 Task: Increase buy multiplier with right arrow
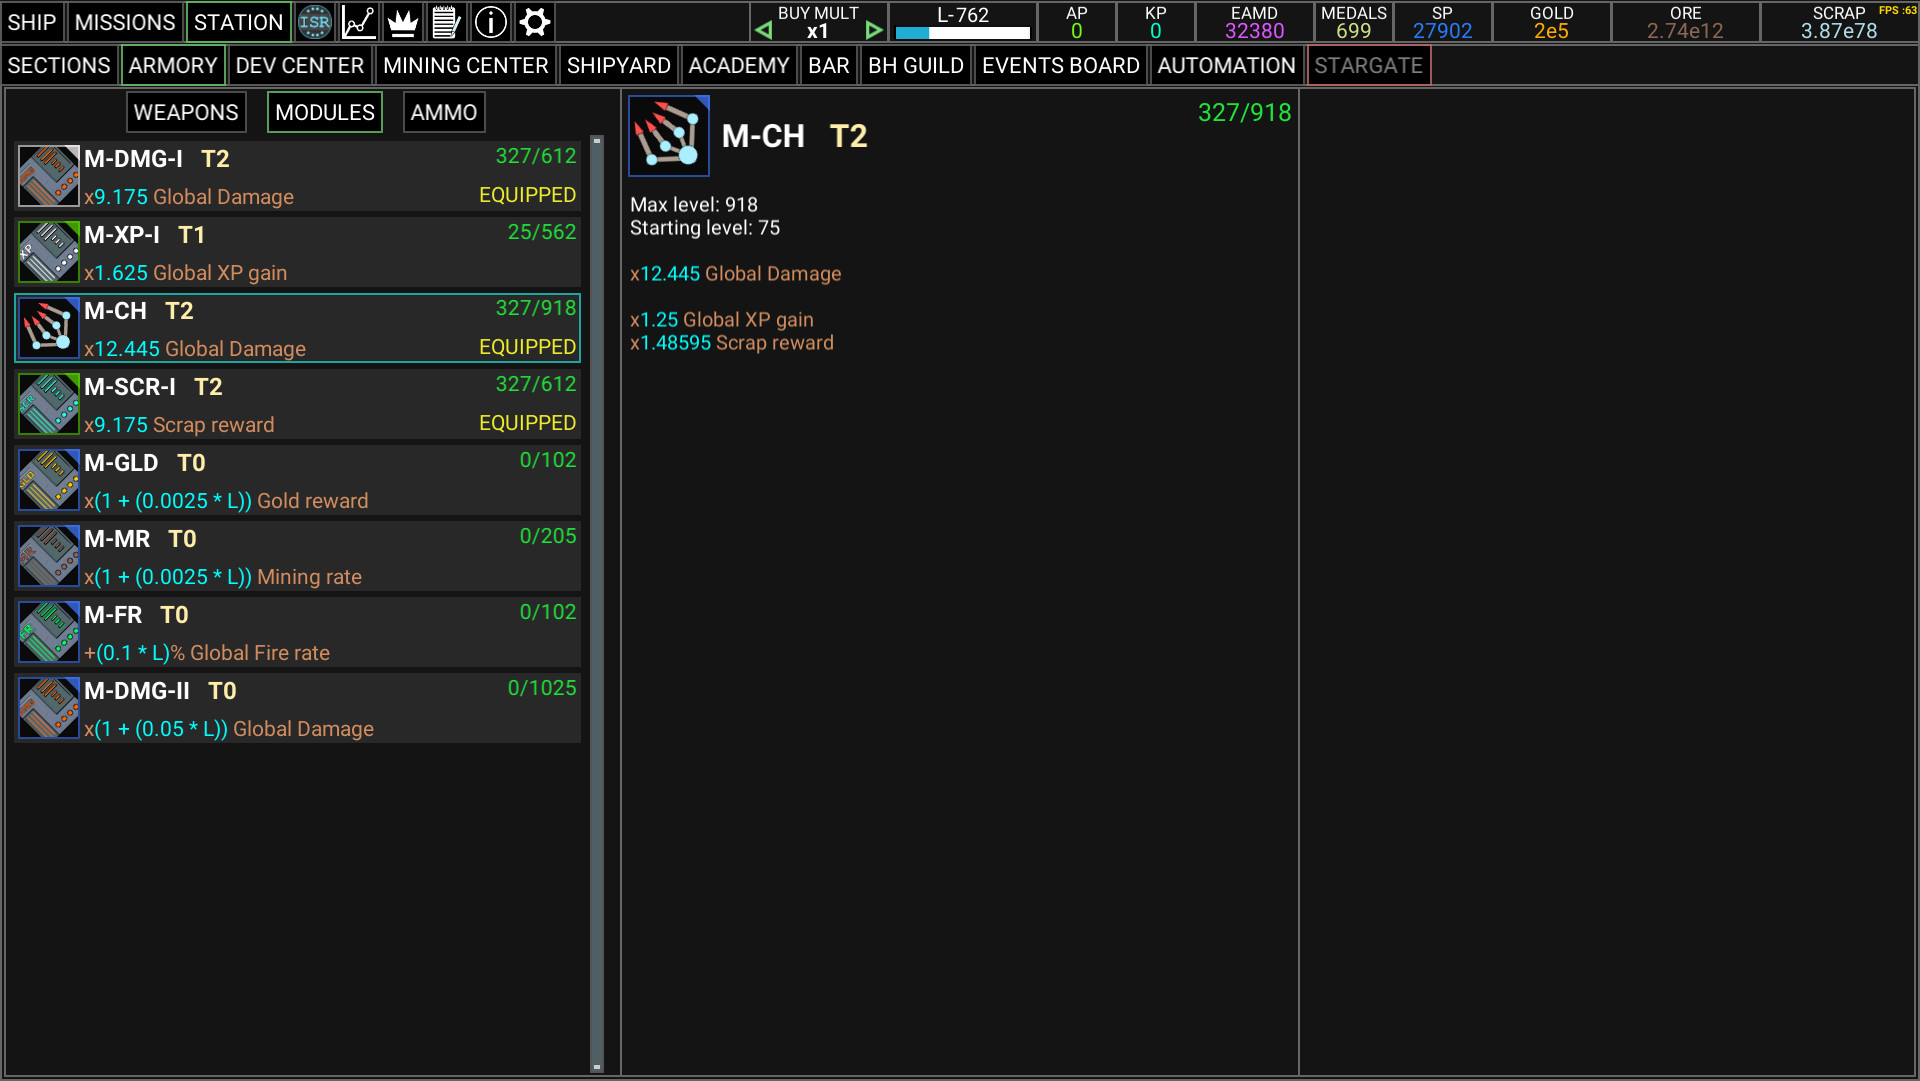tap(874, 30)
